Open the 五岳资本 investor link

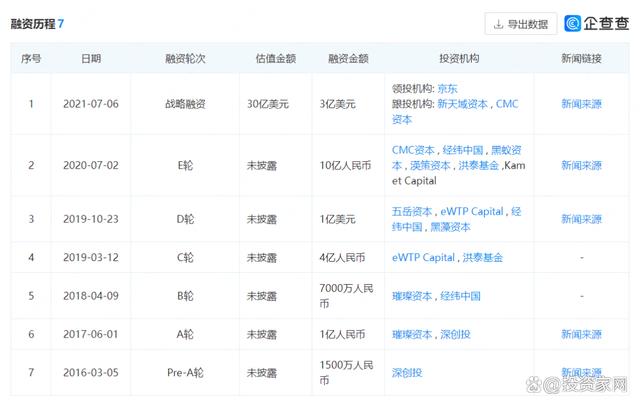point(412,212)
